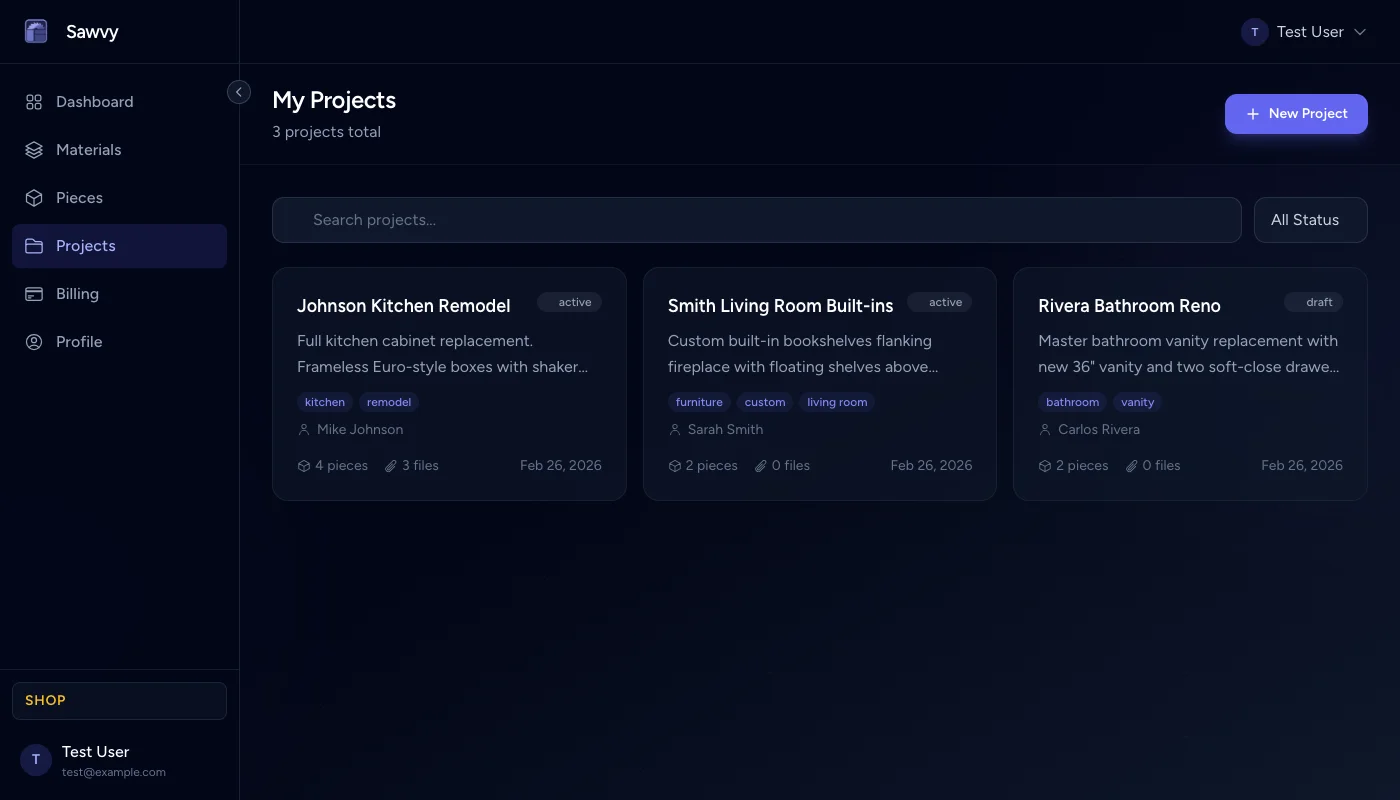
Task: Click the Search projects input field
Action: click(756, 219)
